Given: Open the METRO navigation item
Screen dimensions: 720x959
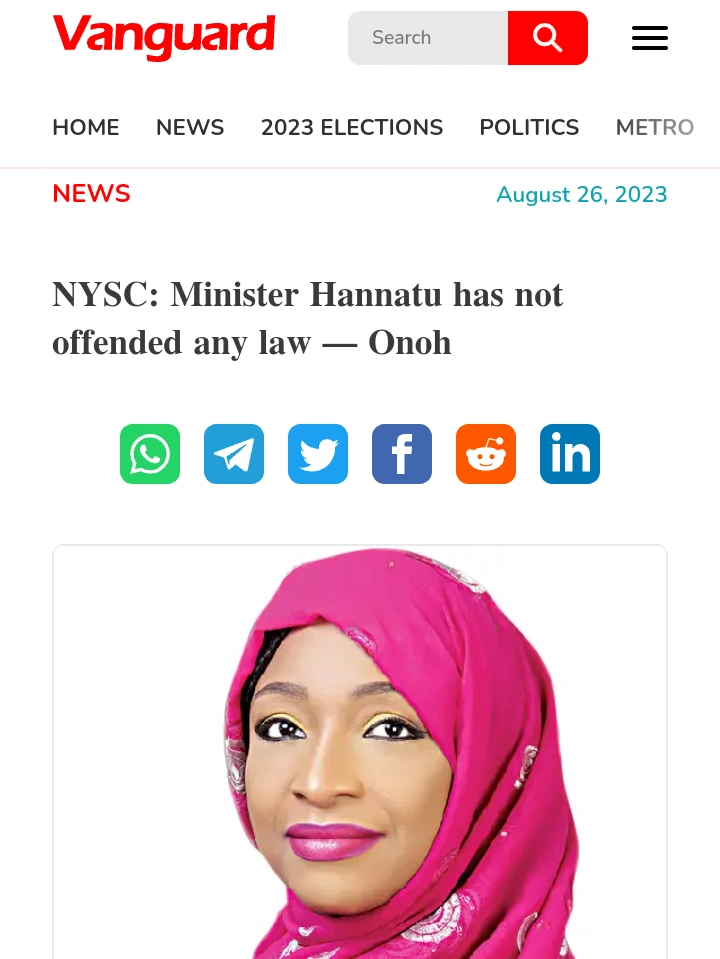Looking at the screenshot, I should (x=655, y=127).
